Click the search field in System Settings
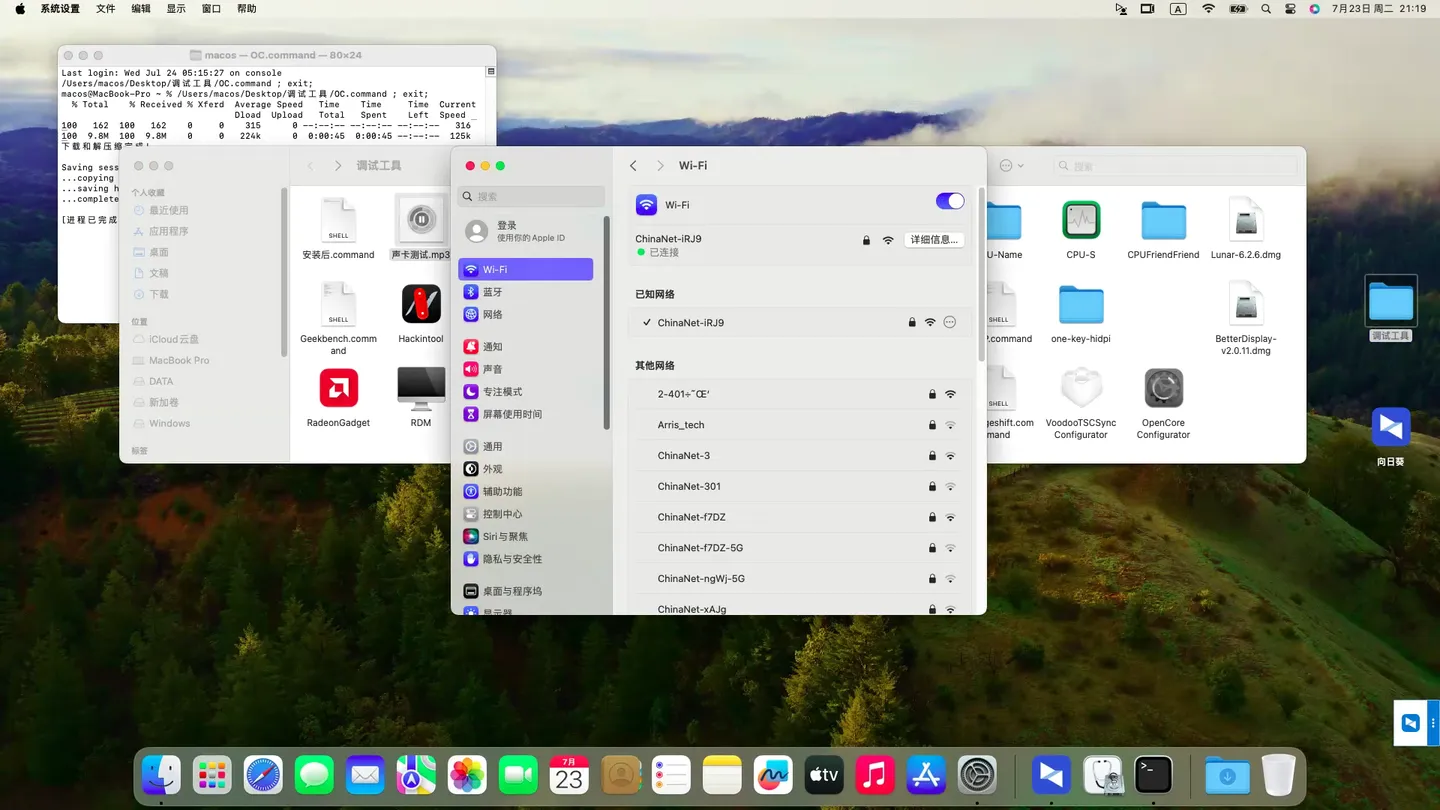 pos(532,197)
